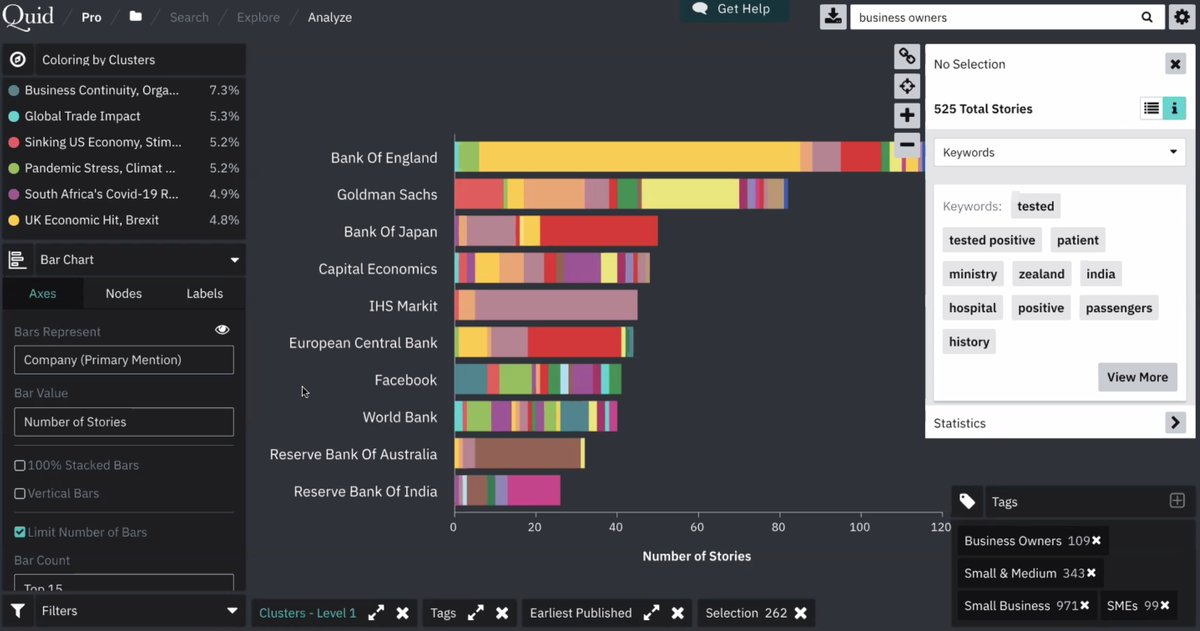Go to Search breadcrumb
The width and height of the screenshot is (1200, 631).
pyautogui.click(x=189, y=17)
